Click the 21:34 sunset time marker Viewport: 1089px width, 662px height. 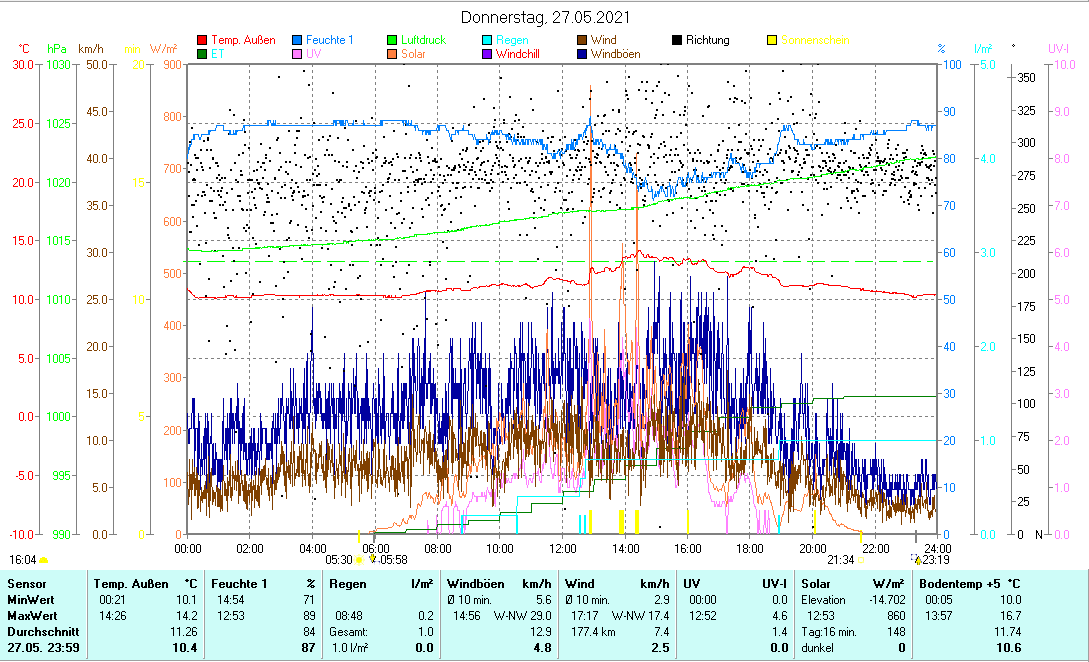point(840,560)
